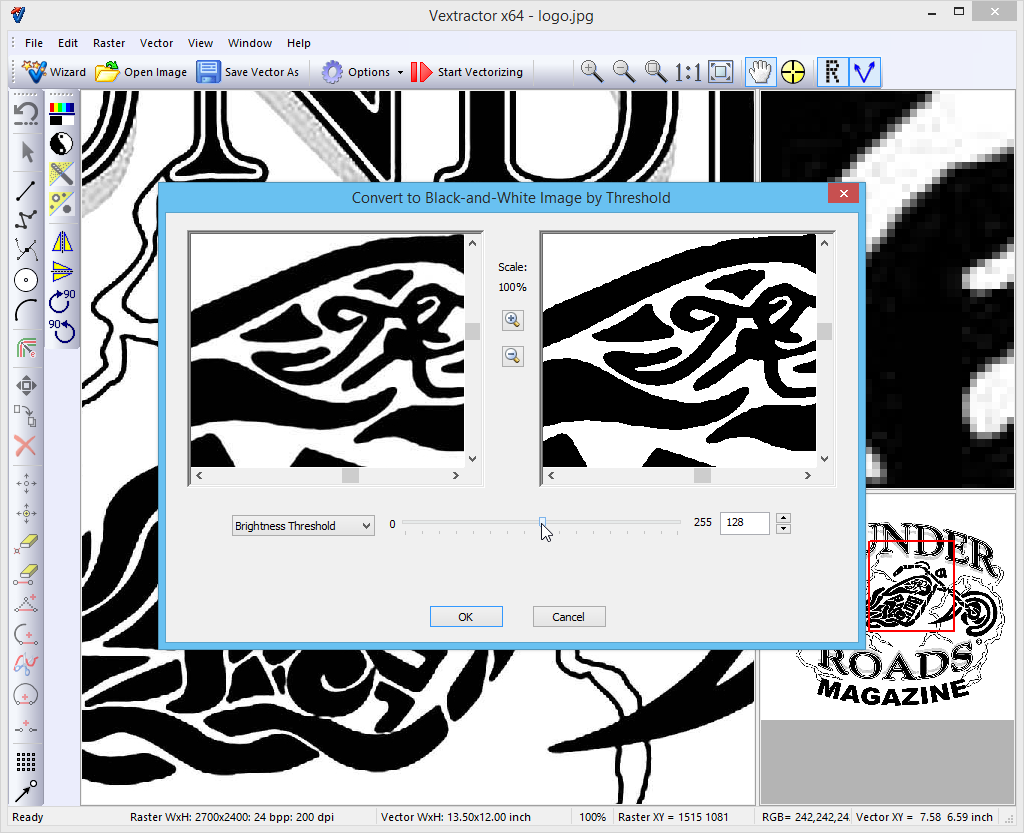Select the circle drawing tool
Image resolution: width=1024 pixels, height=833 pixels.
pyautogui.click(x=26, y=281)
